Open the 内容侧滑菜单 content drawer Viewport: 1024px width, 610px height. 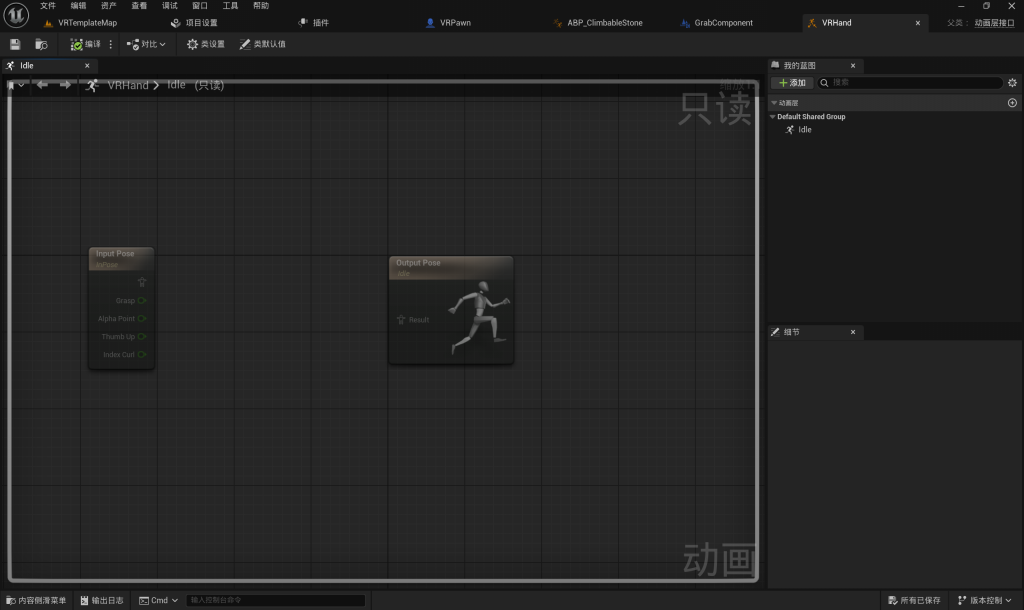[36, 600]
